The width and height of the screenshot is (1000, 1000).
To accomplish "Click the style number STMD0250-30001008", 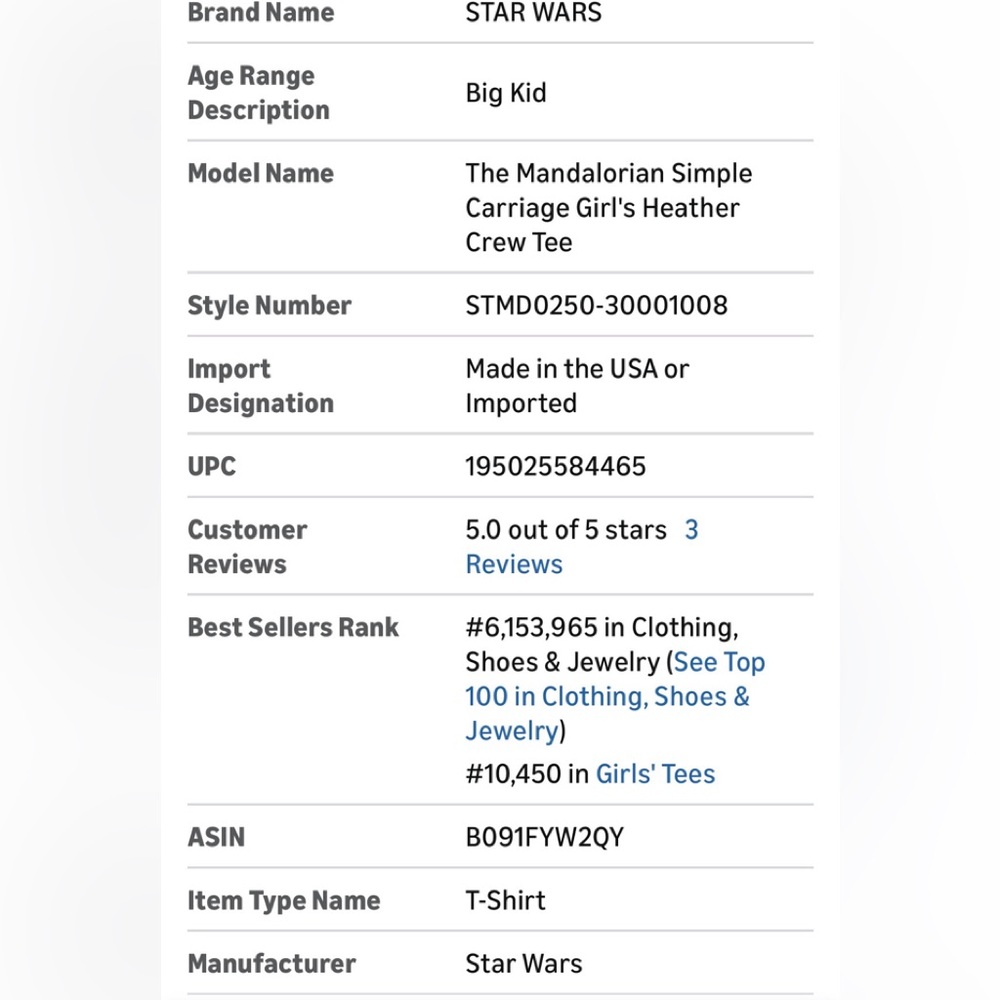I will [x=596, y=305].
